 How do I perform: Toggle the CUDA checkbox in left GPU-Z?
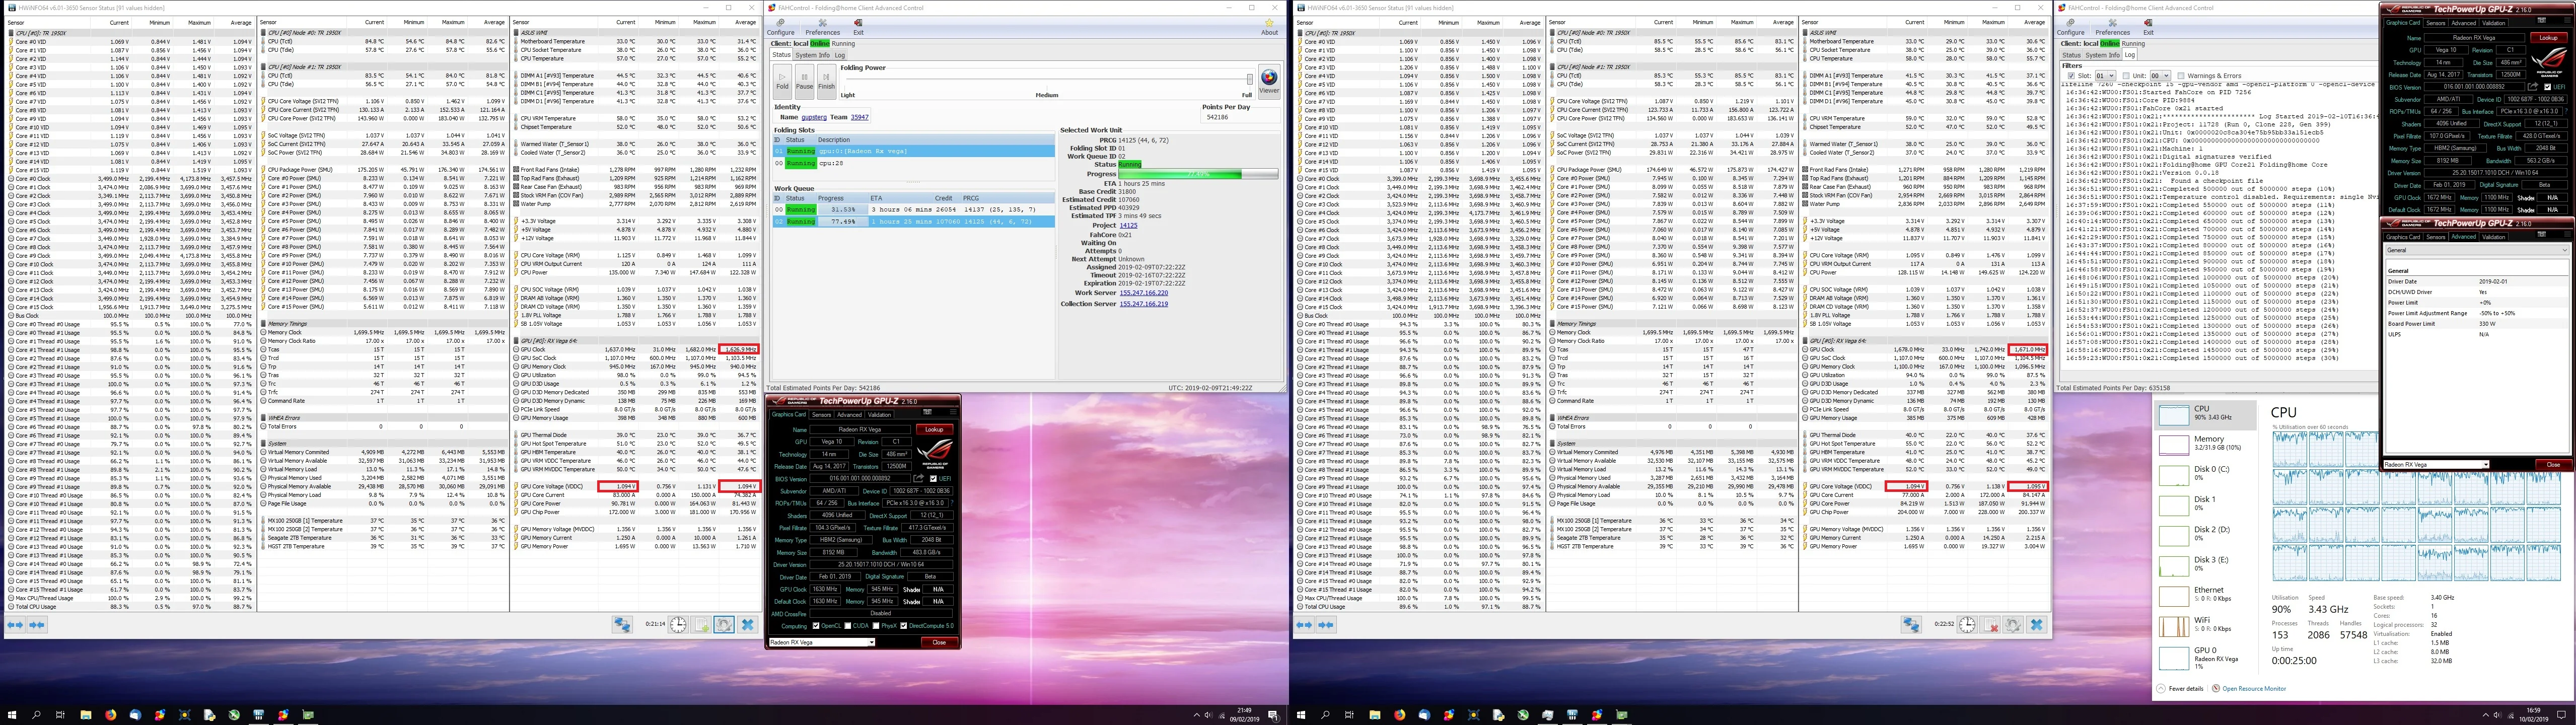[849, 626]
